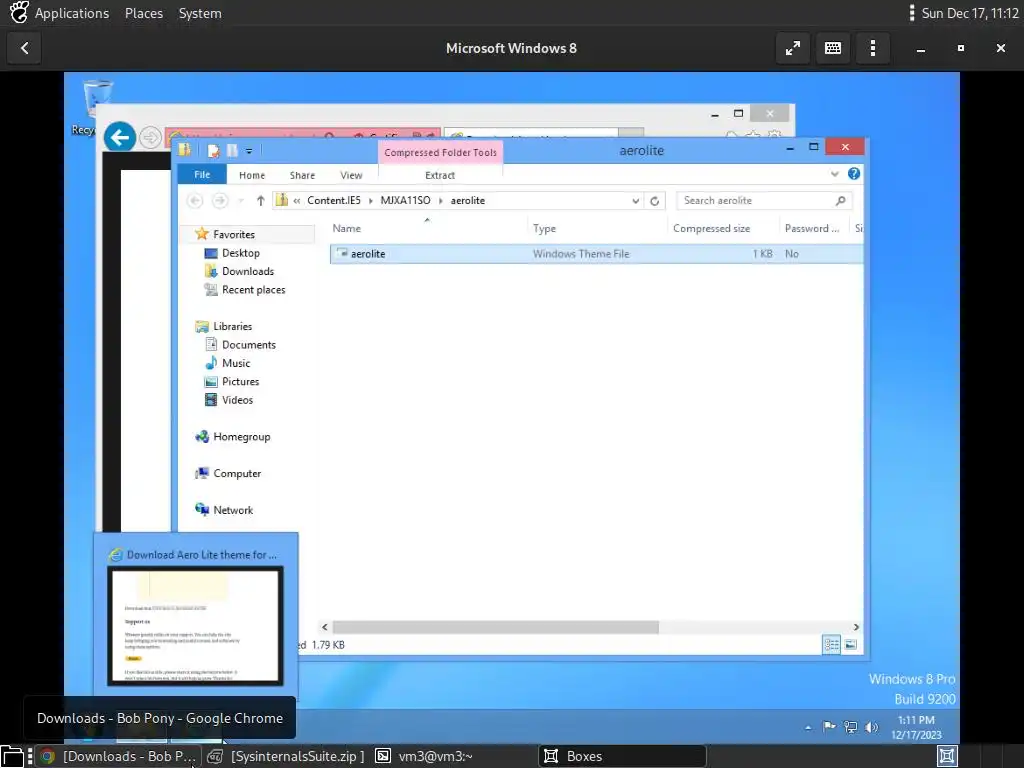Image resolution: width=1024 pixels, height=768 pixels.
Task: Click Explorer back navigation arrow
Action: pos(195,200)
